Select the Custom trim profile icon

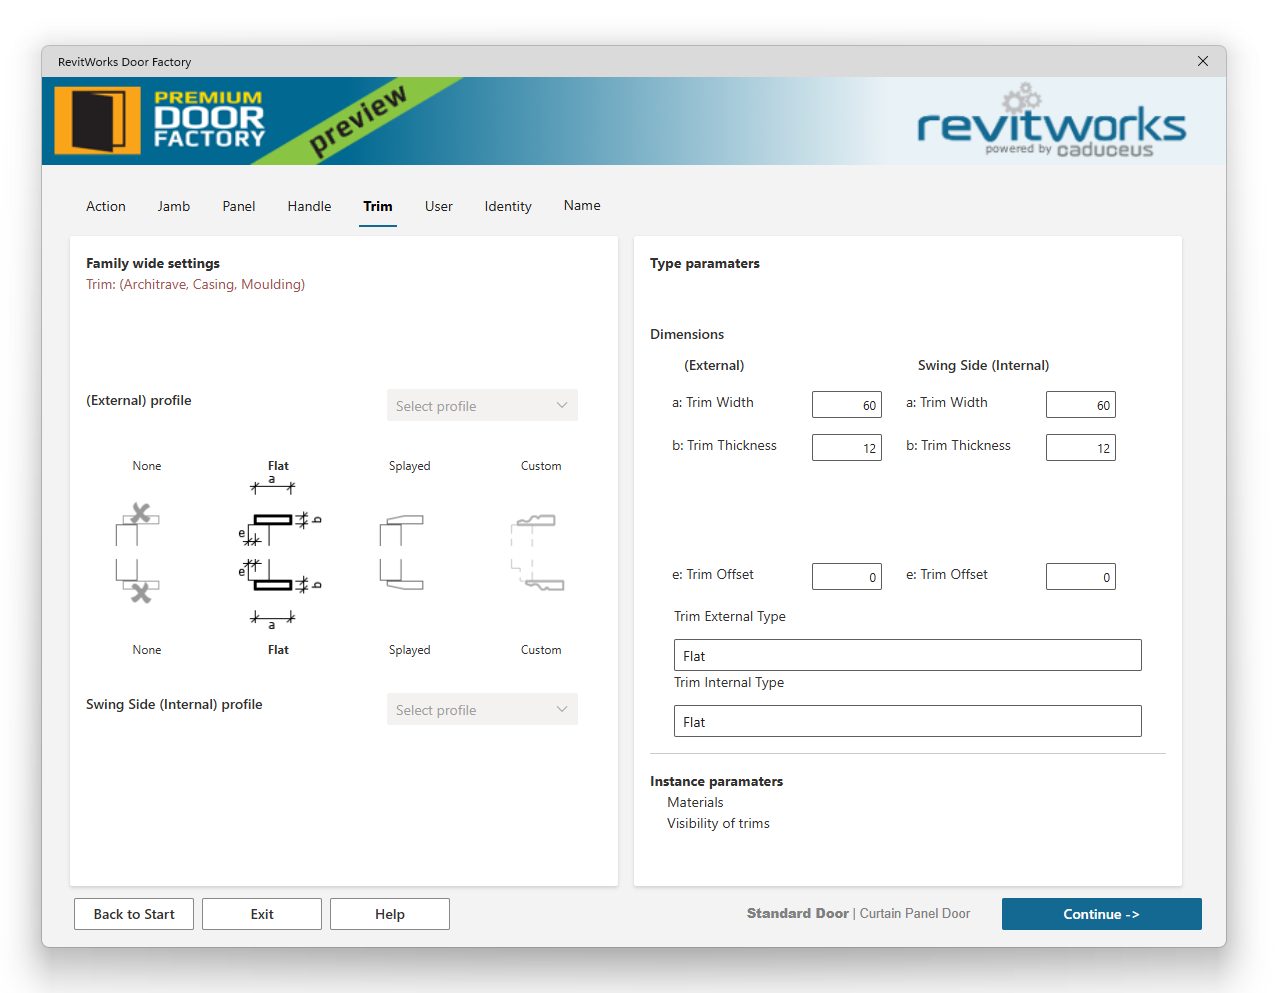click(537, 553)
